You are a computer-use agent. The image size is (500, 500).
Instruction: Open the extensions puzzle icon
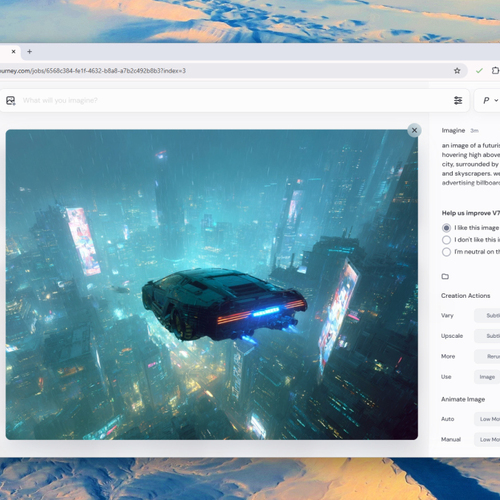pyautogui.click(x=496, y=71)
